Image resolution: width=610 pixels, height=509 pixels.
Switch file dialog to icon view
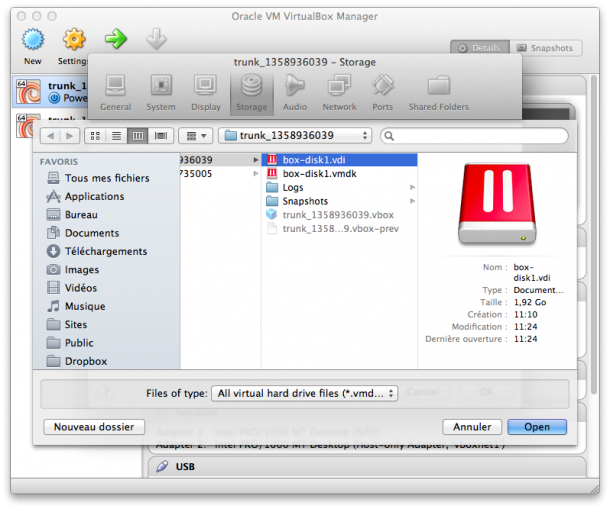click(x=95, y=136)
